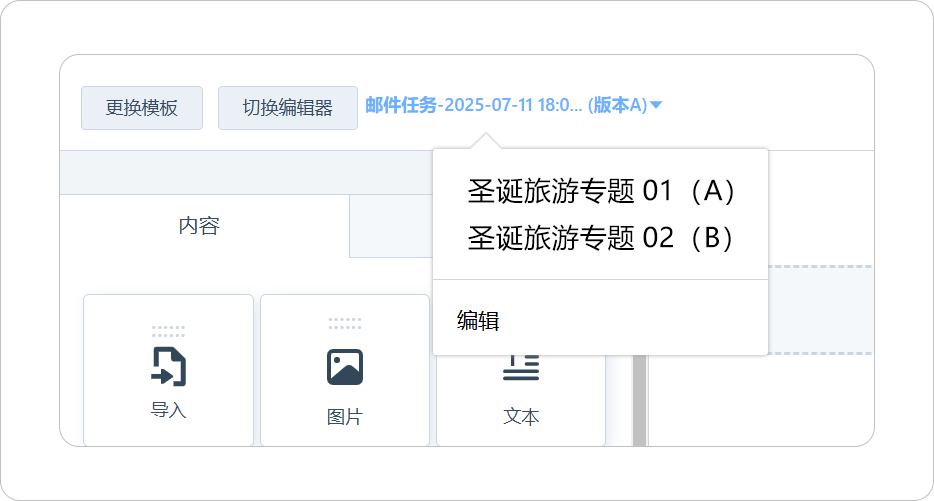Click the dropdown arrow after (版本A)
The height and width of the screenshot is (501, 934).
[656, 105]
